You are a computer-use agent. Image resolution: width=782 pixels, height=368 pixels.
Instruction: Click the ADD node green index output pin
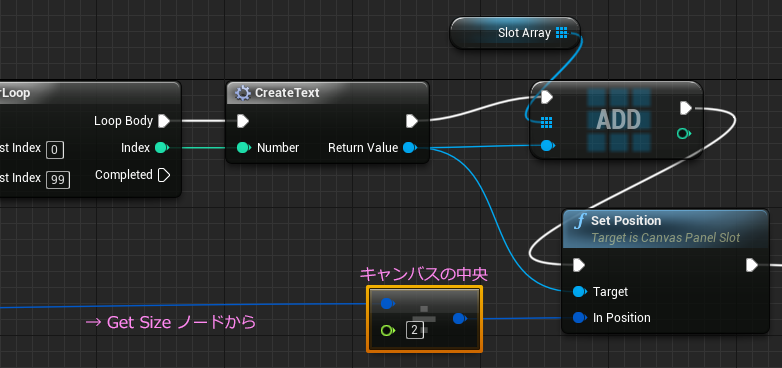click(684, 133)
